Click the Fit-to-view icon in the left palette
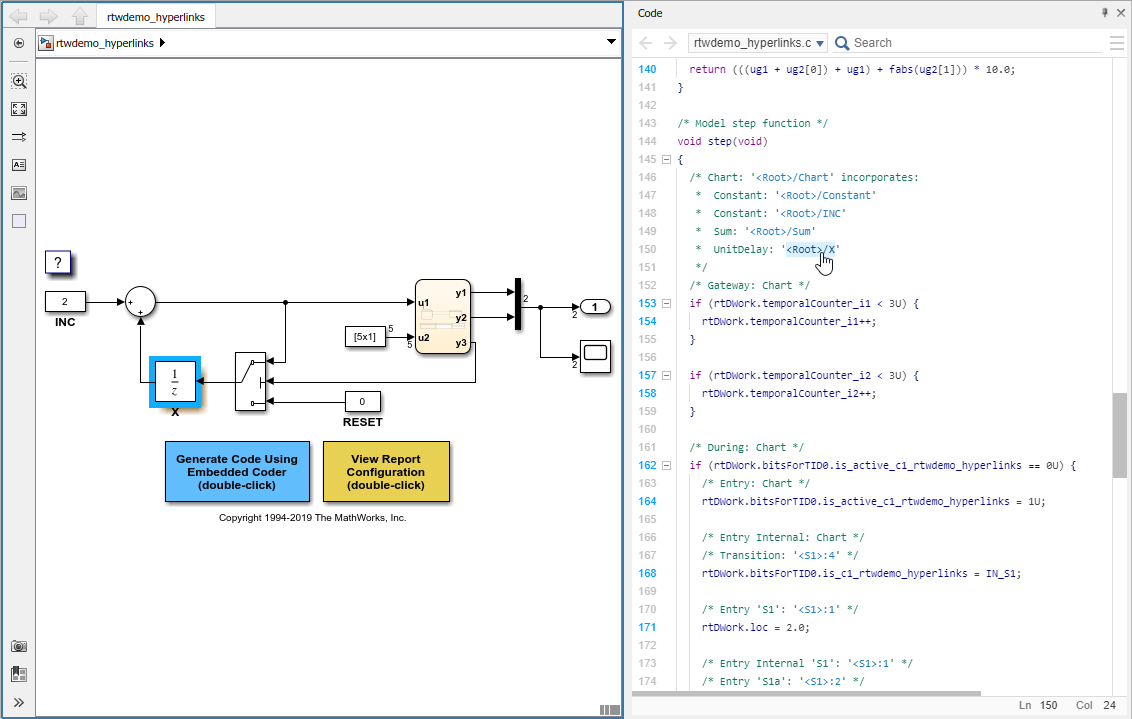The image size is (1132, 719). (x=18, y=109)
